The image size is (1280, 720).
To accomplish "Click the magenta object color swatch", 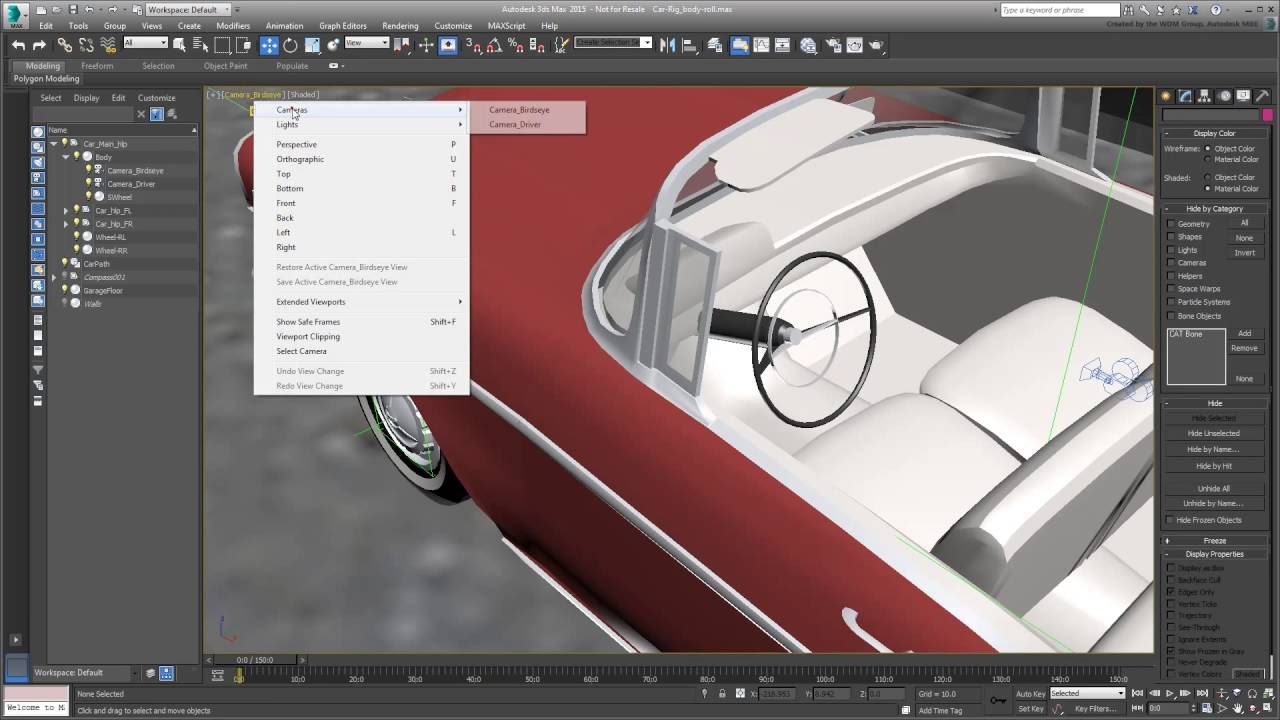I will pyautogui.click(x=1268, y=115).
